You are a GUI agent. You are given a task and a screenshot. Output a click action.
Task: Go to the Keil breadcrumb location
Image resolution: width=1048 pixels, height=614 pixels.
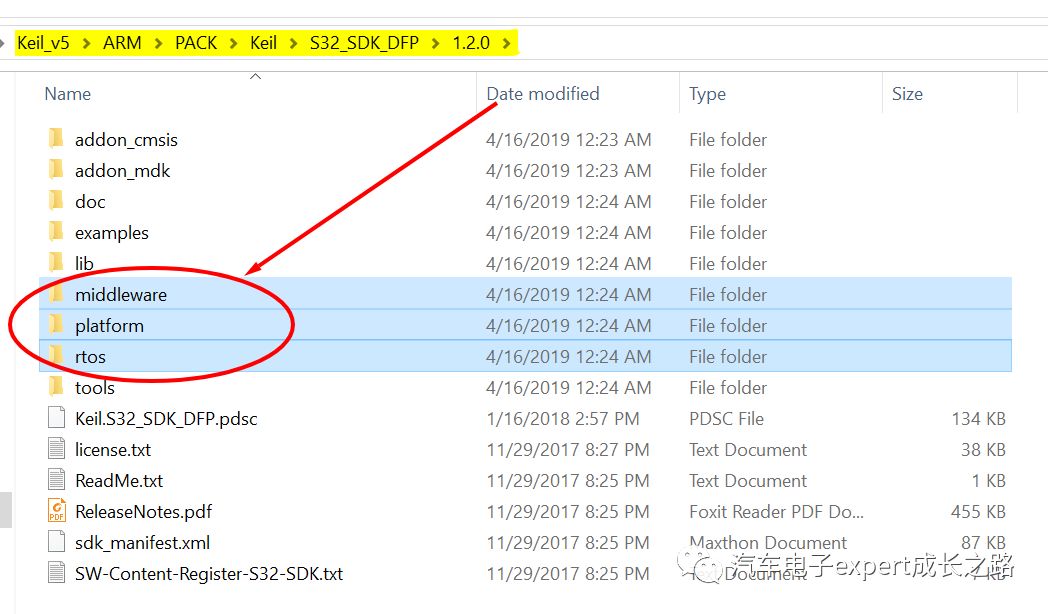pos(263,42)
